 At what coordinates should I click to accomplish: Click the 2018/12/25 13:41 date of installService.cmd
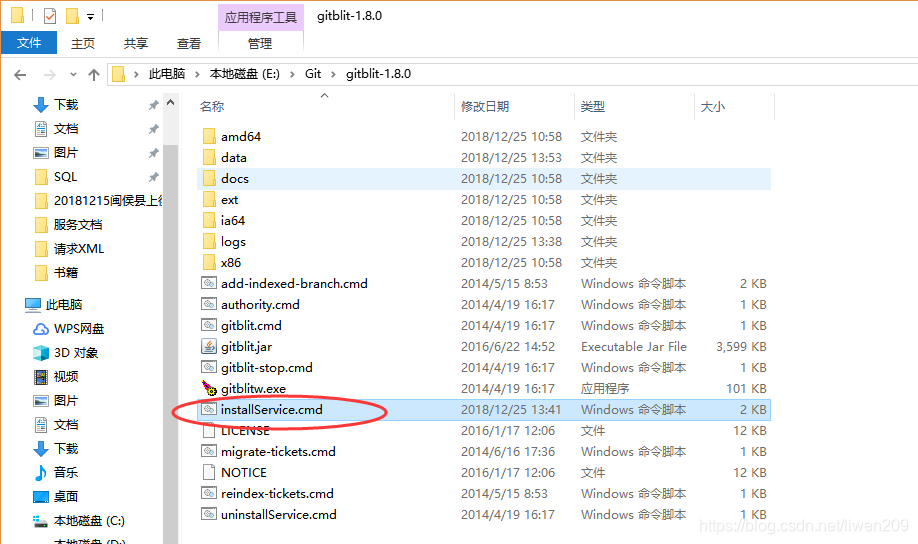[511, 409]
